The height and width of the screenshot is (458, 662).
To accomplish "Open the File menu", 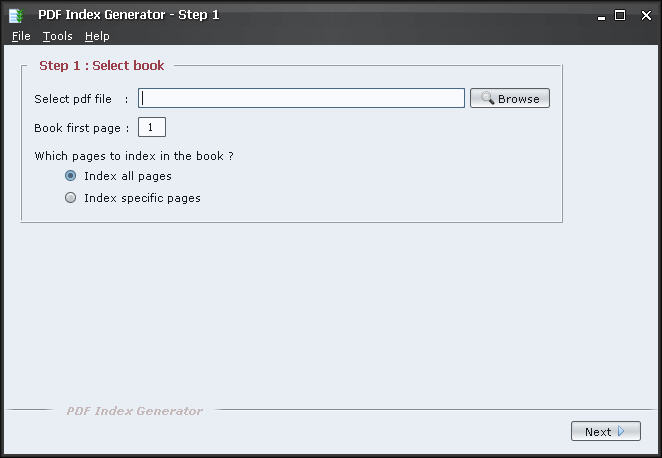I will point(21,36).
